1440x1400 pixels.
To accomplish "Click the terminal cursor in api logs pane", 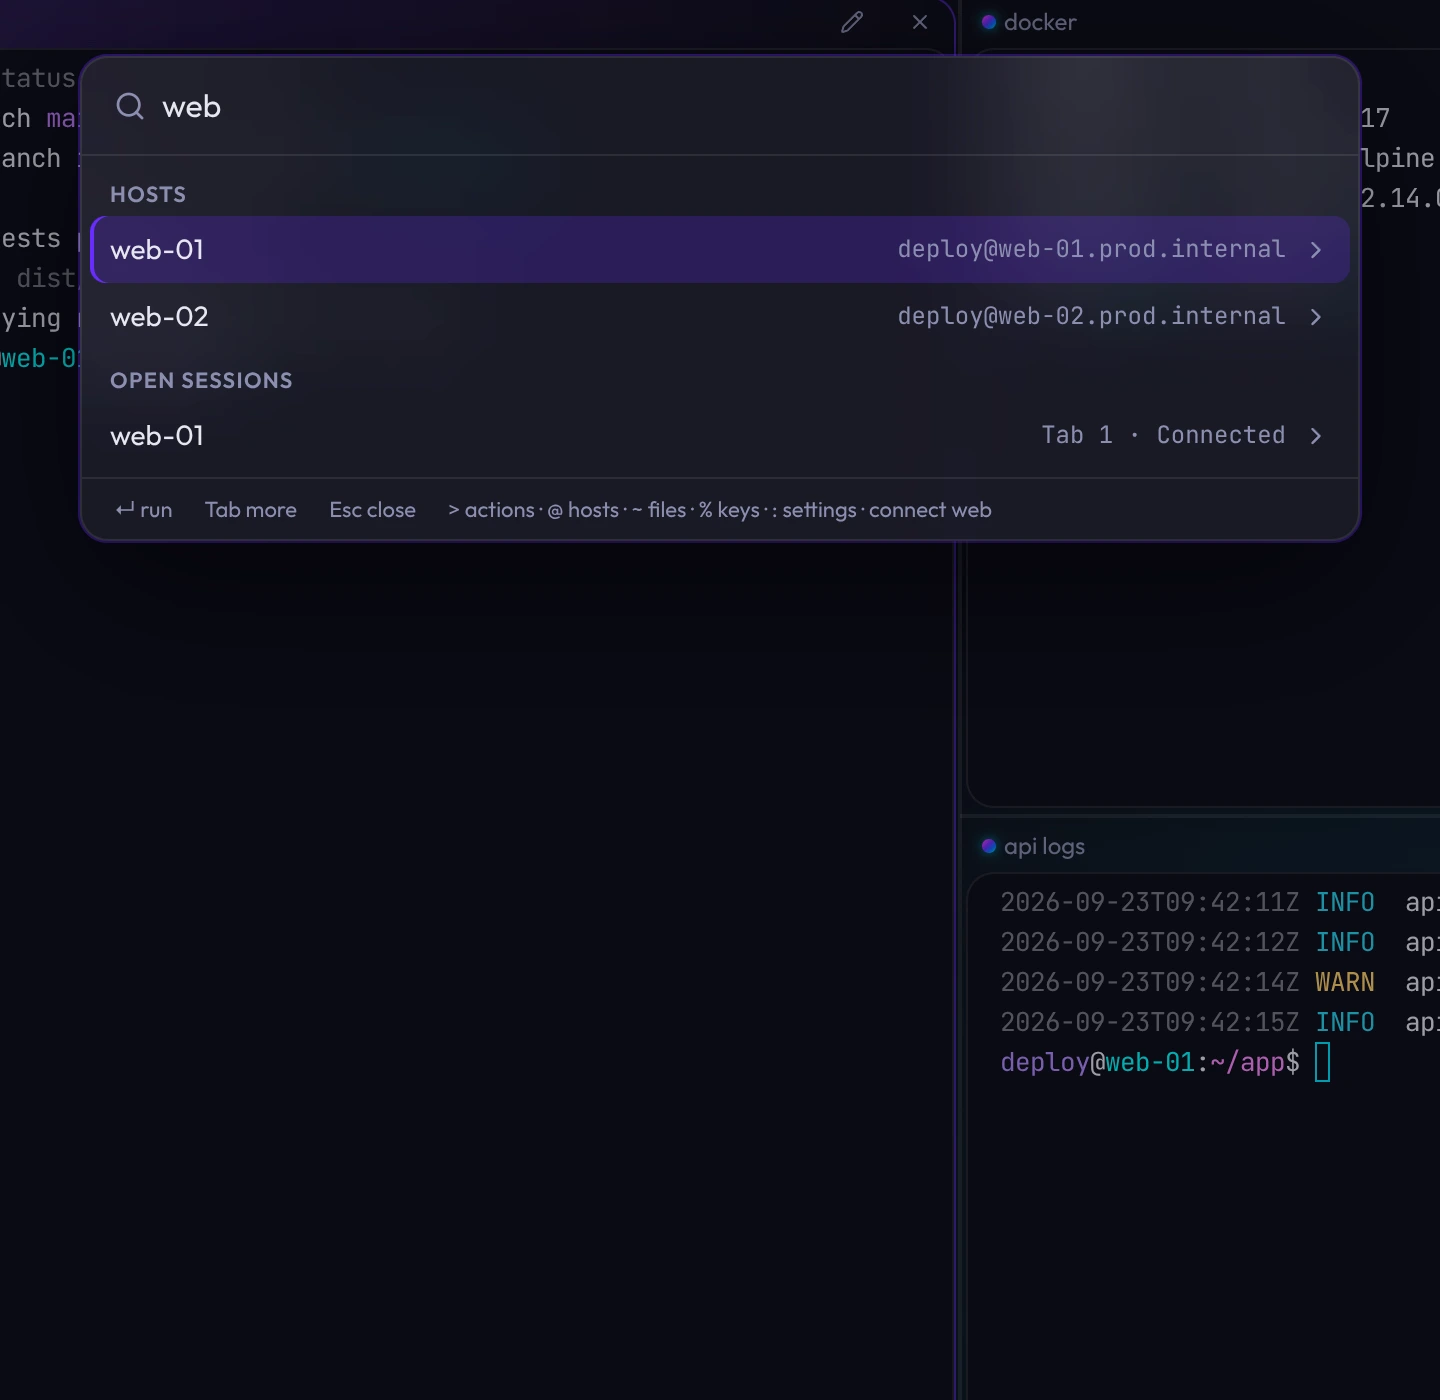I will tap(1322, 1062).
